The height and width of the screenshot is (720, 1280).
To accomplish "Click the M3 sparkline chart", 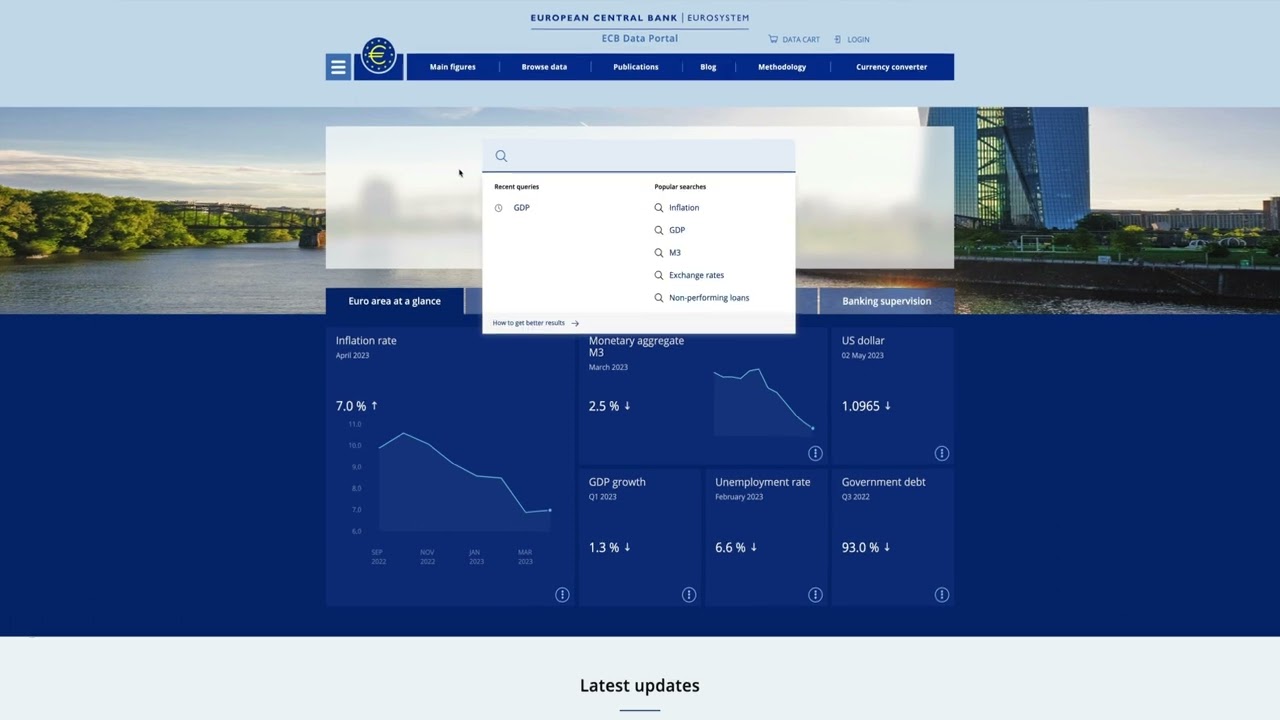I will (764, 400).
